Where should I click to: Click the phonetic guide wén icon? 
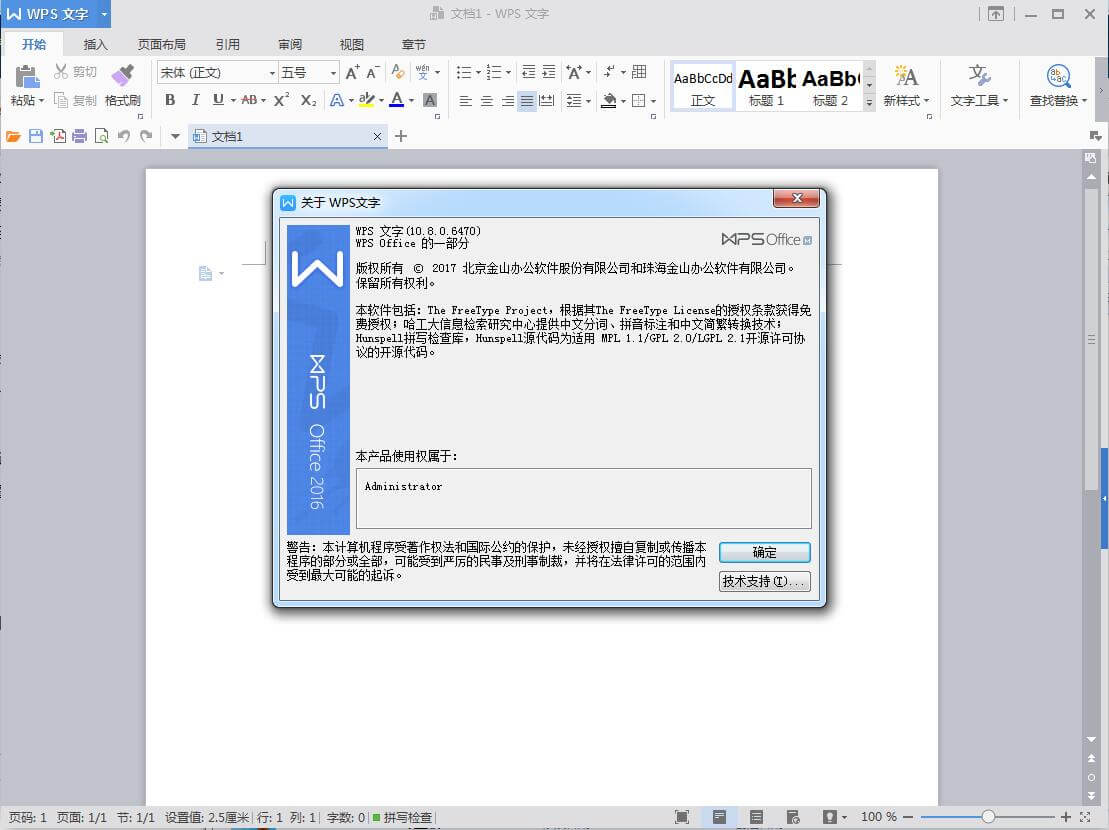click(x=423, y=72)
